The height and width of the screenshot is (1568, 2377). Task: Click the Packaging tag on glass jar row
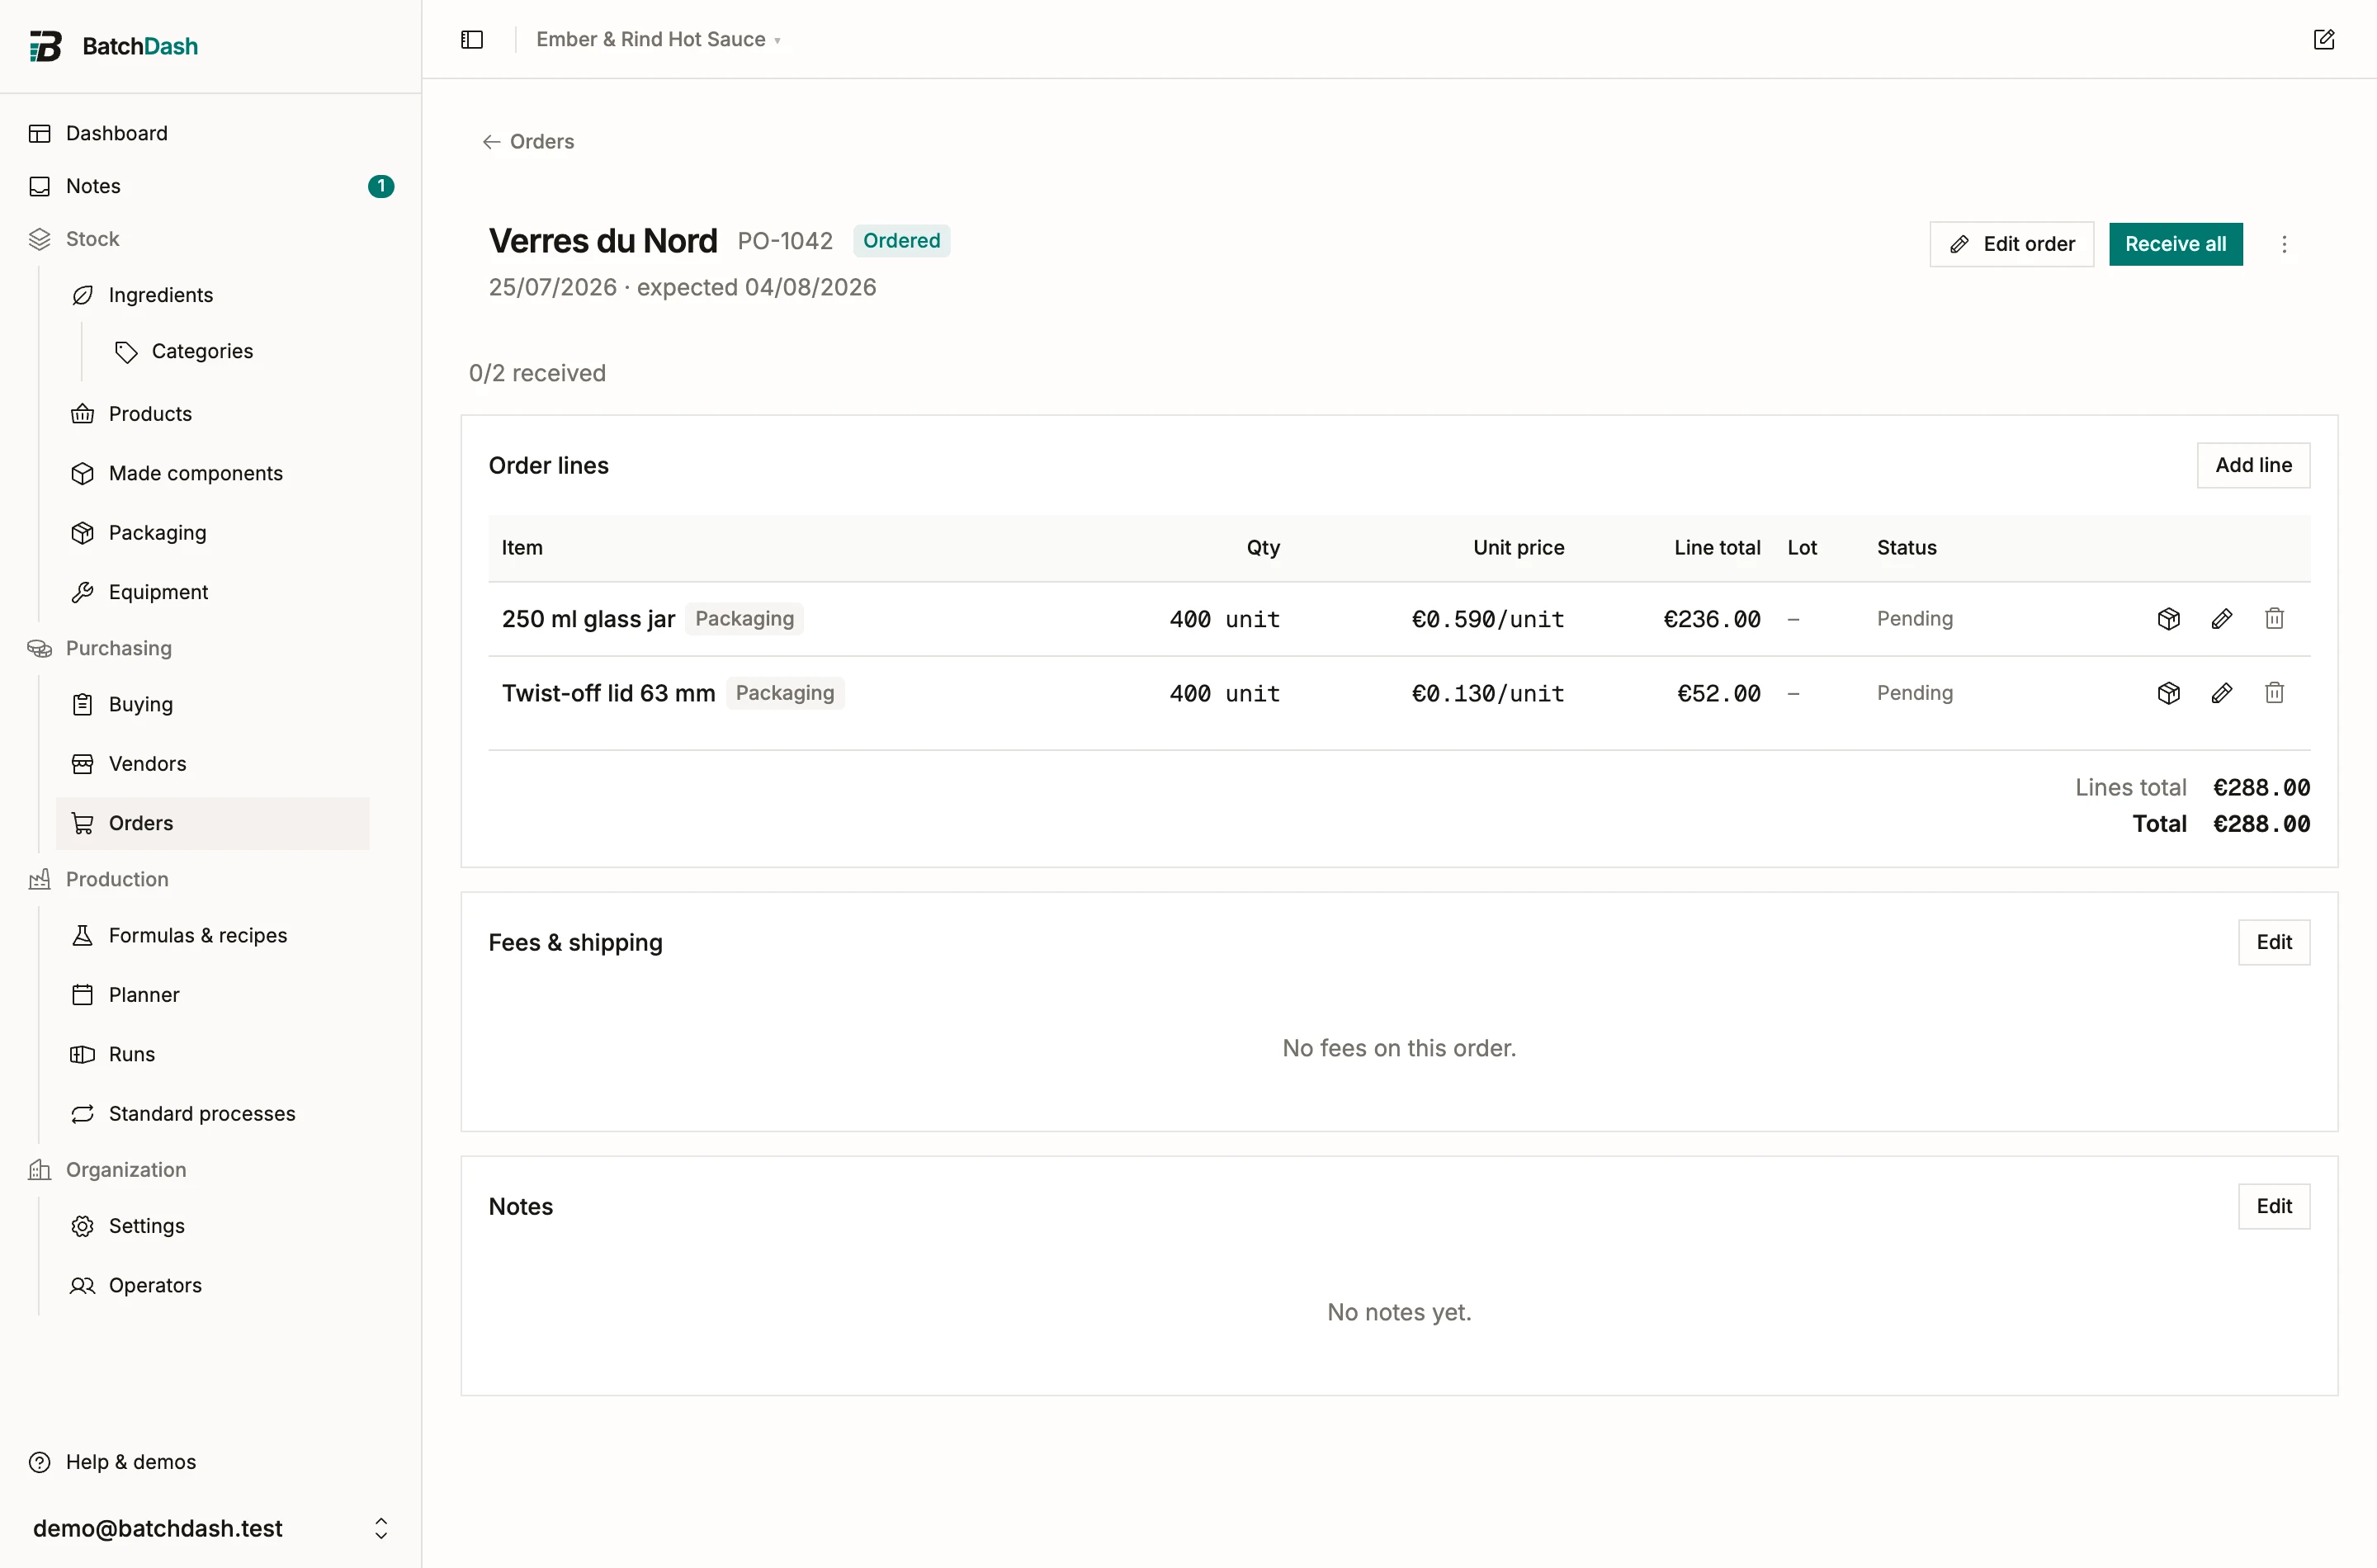(x=744, y=619)
